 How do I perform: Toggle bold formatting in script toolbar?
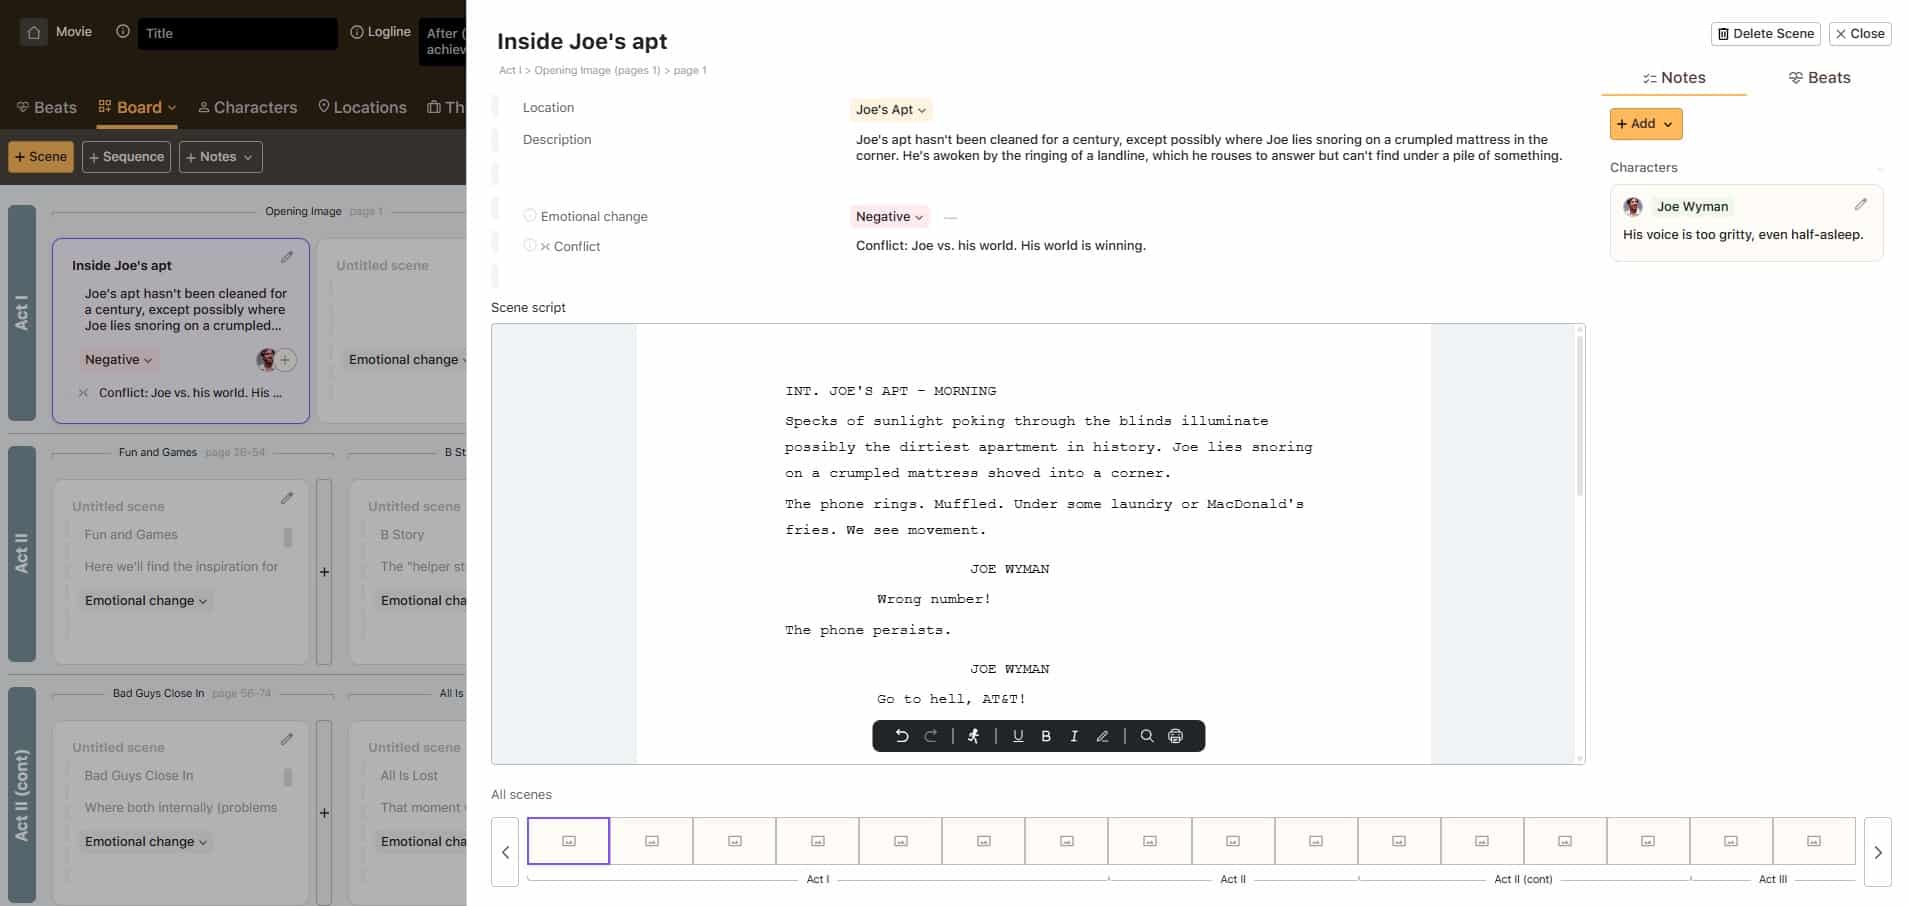click(1046, 736)
